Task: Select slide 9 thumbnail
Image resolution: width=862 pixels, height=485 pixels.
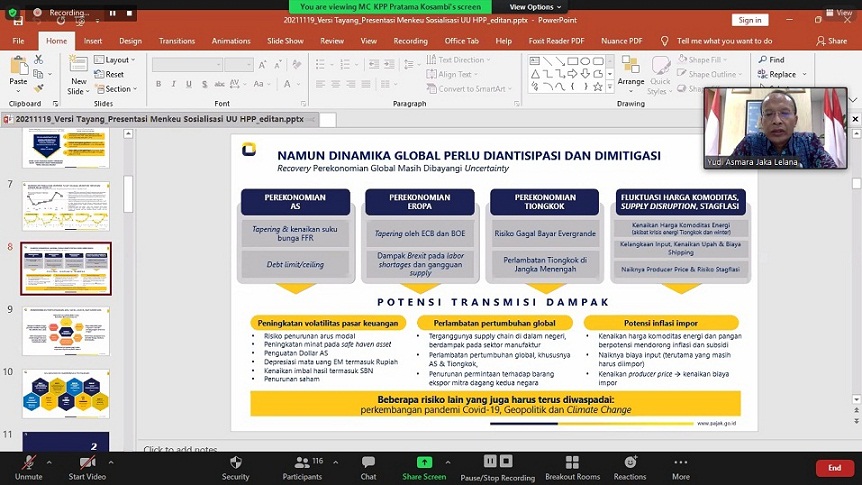Action: tap(66, 331)
